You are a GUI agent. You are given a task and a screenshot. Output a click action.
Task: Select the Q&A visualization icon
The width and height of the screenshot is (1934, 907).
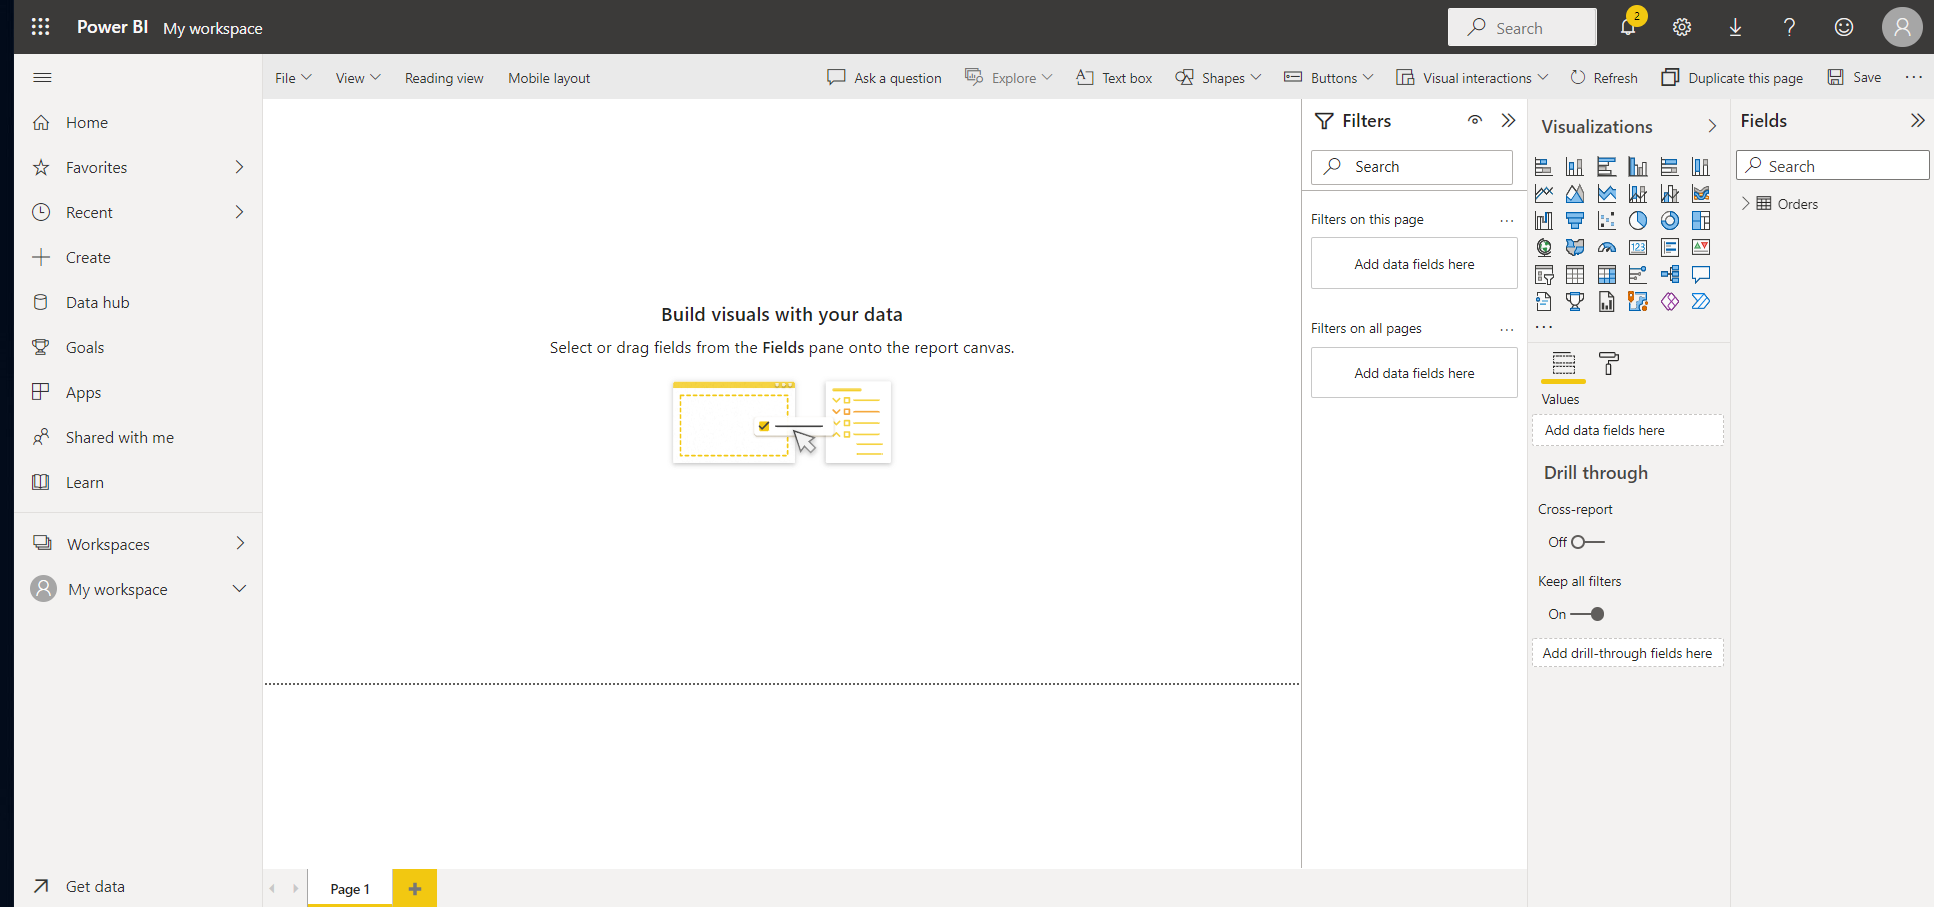1701,274
